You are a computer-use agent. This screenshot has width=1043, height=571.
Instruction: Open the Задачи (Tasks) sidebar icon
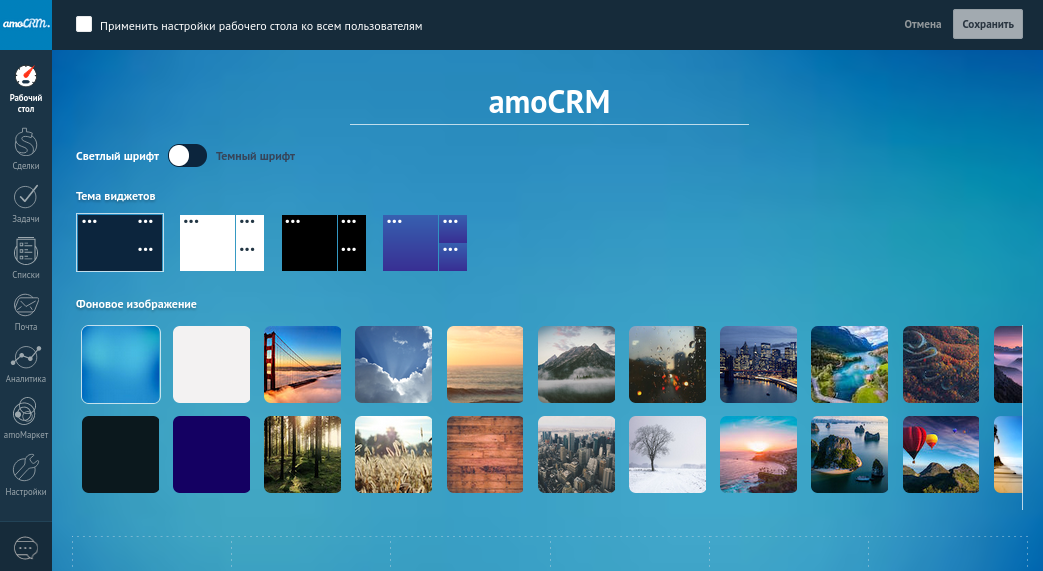(x=26, y=202)
